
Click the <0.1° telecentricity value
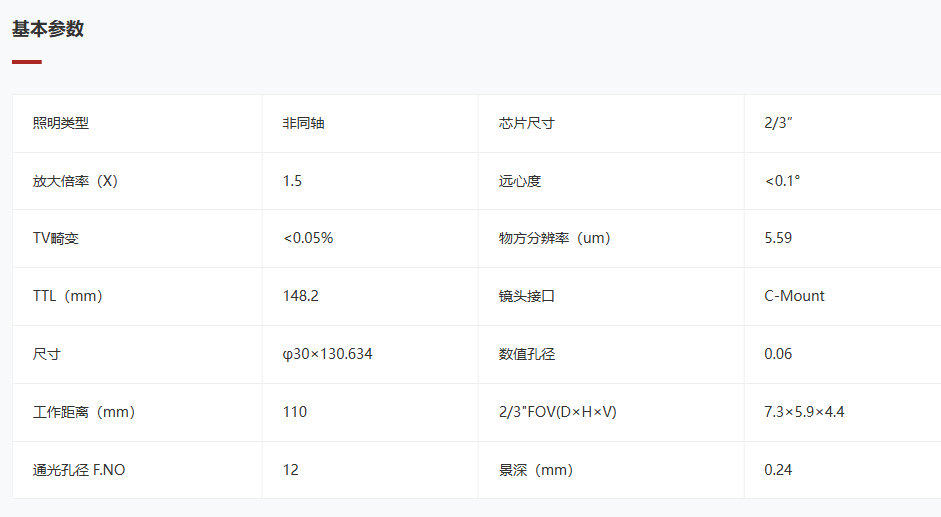click(783, 181)
